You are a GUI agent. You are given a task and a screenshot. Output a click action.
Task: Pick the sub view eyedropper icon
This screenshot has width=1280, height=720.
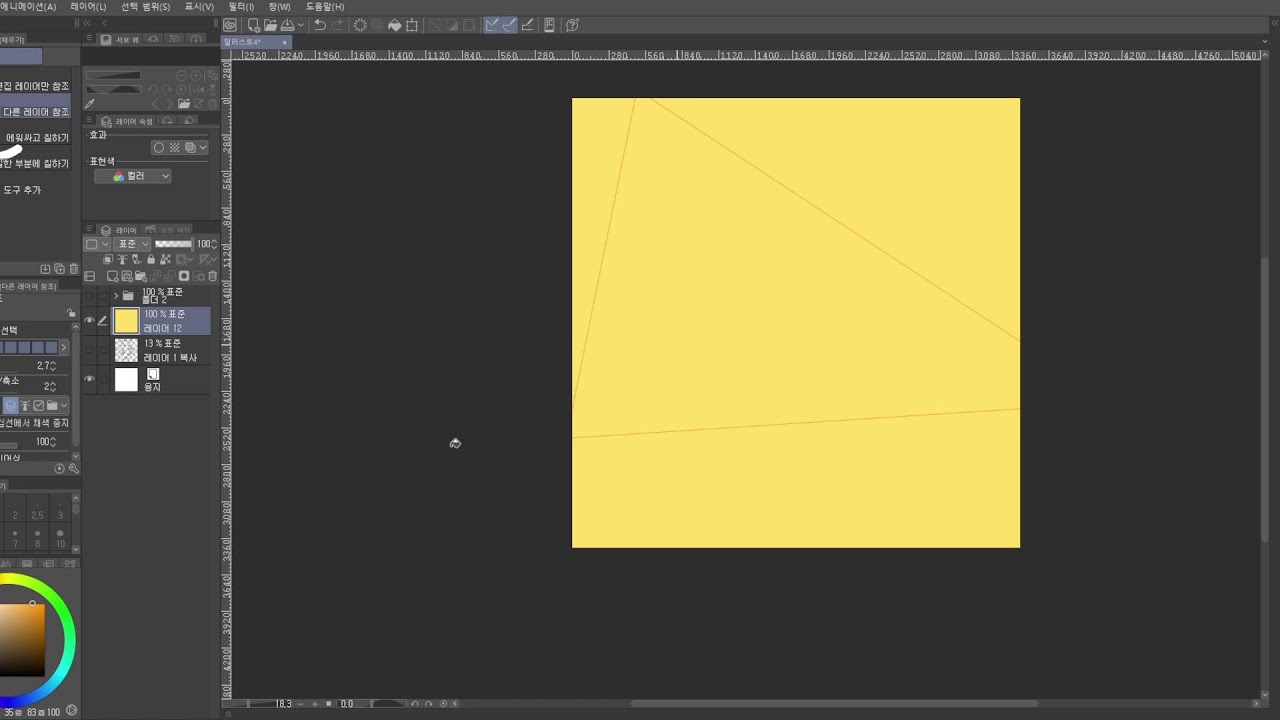click(89, 103)
